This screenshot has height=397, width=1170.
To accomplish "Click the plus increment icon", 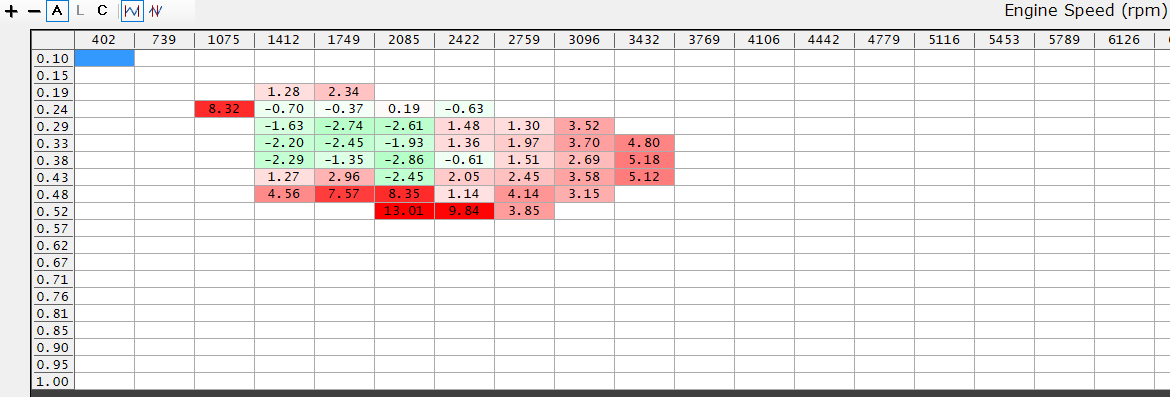I will pos(11,11).
